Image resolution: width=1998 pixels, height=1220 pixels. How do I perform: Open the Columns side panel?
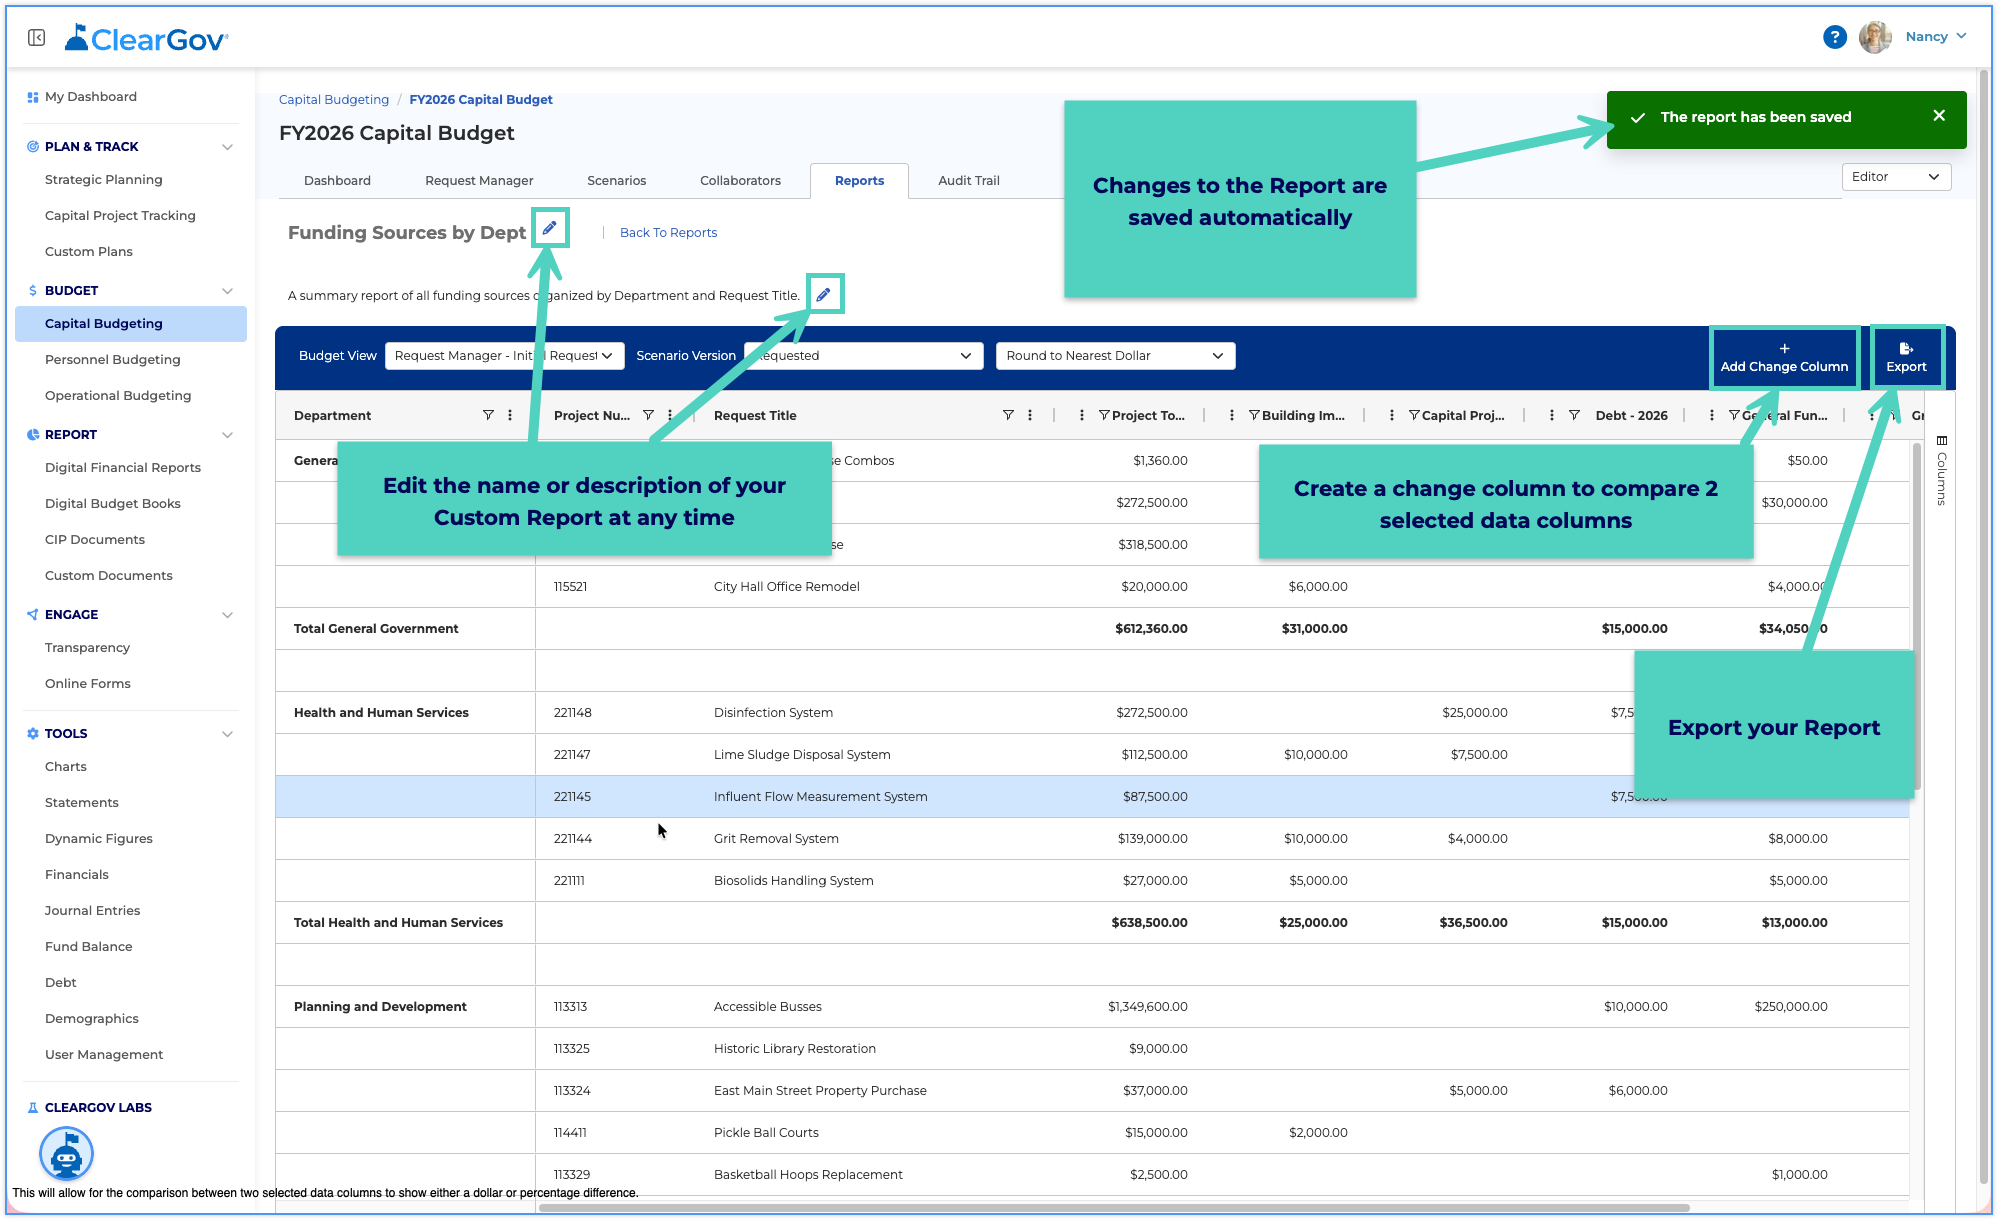[x=1941, y=471]
